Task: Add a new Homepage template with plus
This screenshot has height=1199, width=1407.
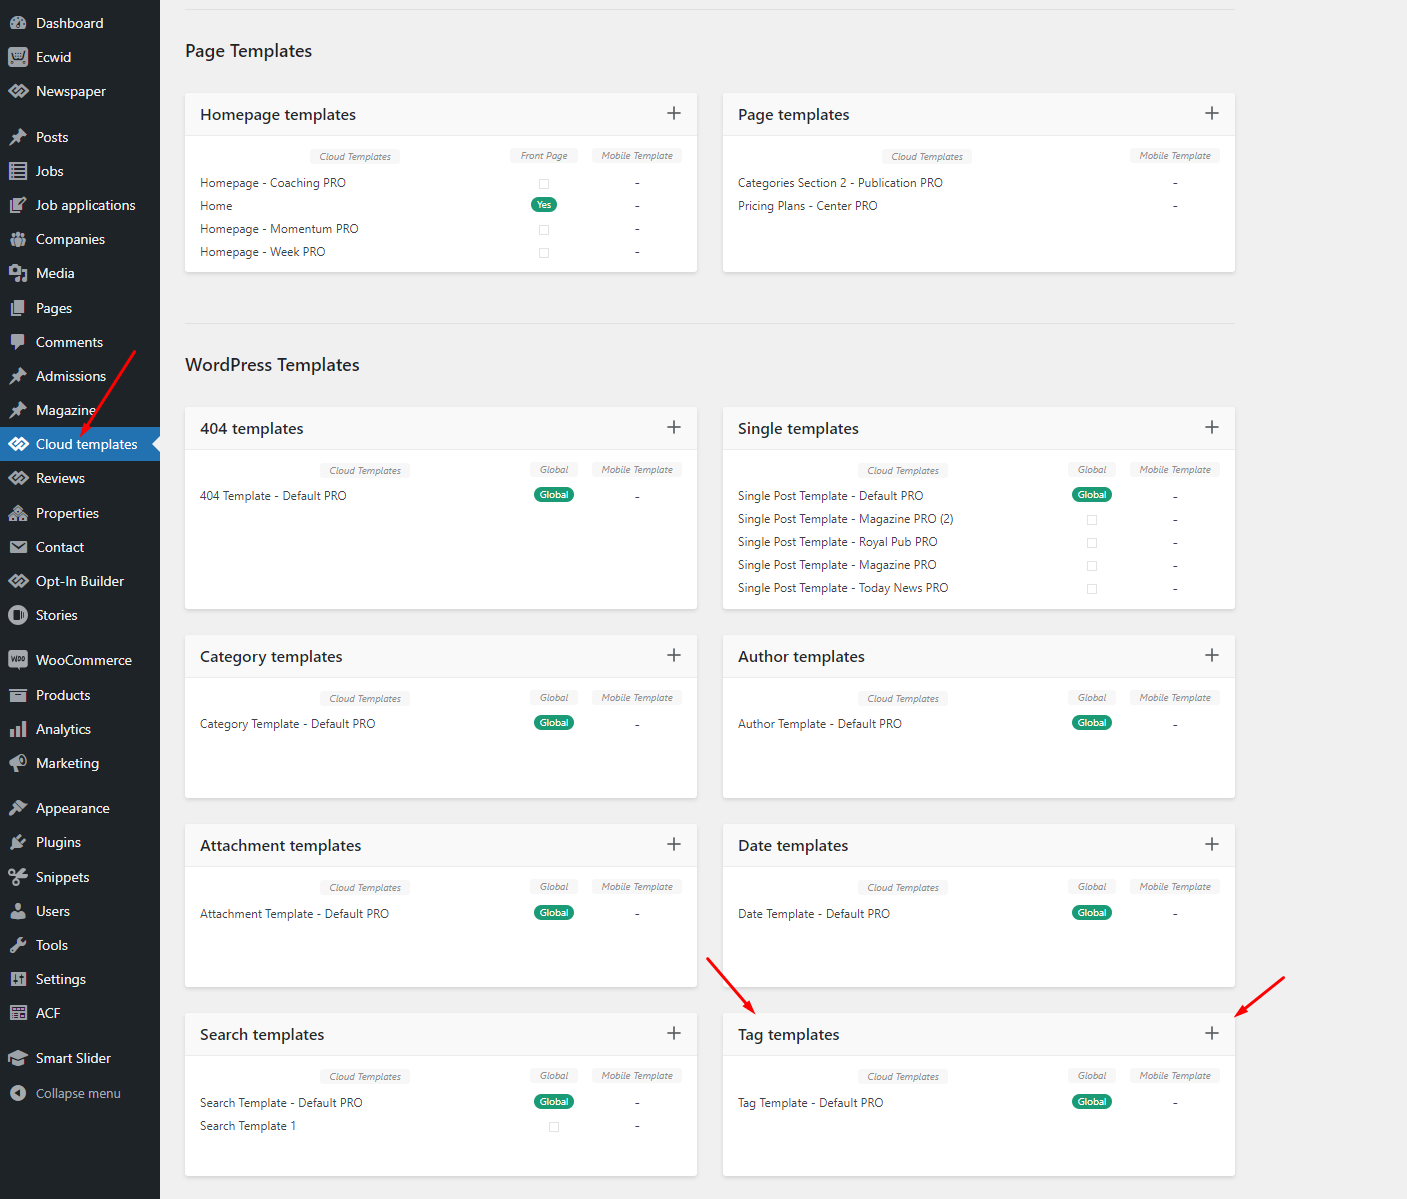Action: click(x=674, y=113)
